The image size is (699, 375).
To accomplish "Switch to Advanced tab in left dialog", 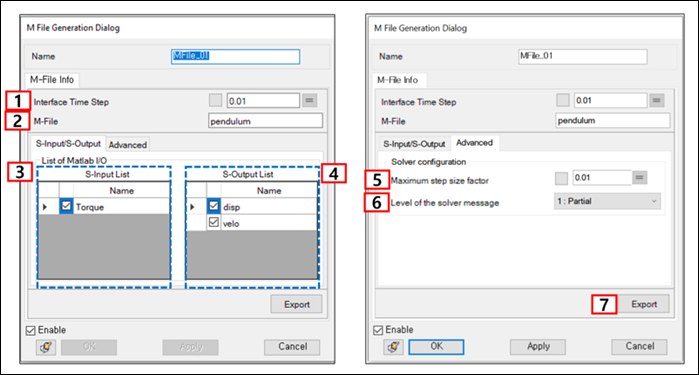I will point(127,144).
